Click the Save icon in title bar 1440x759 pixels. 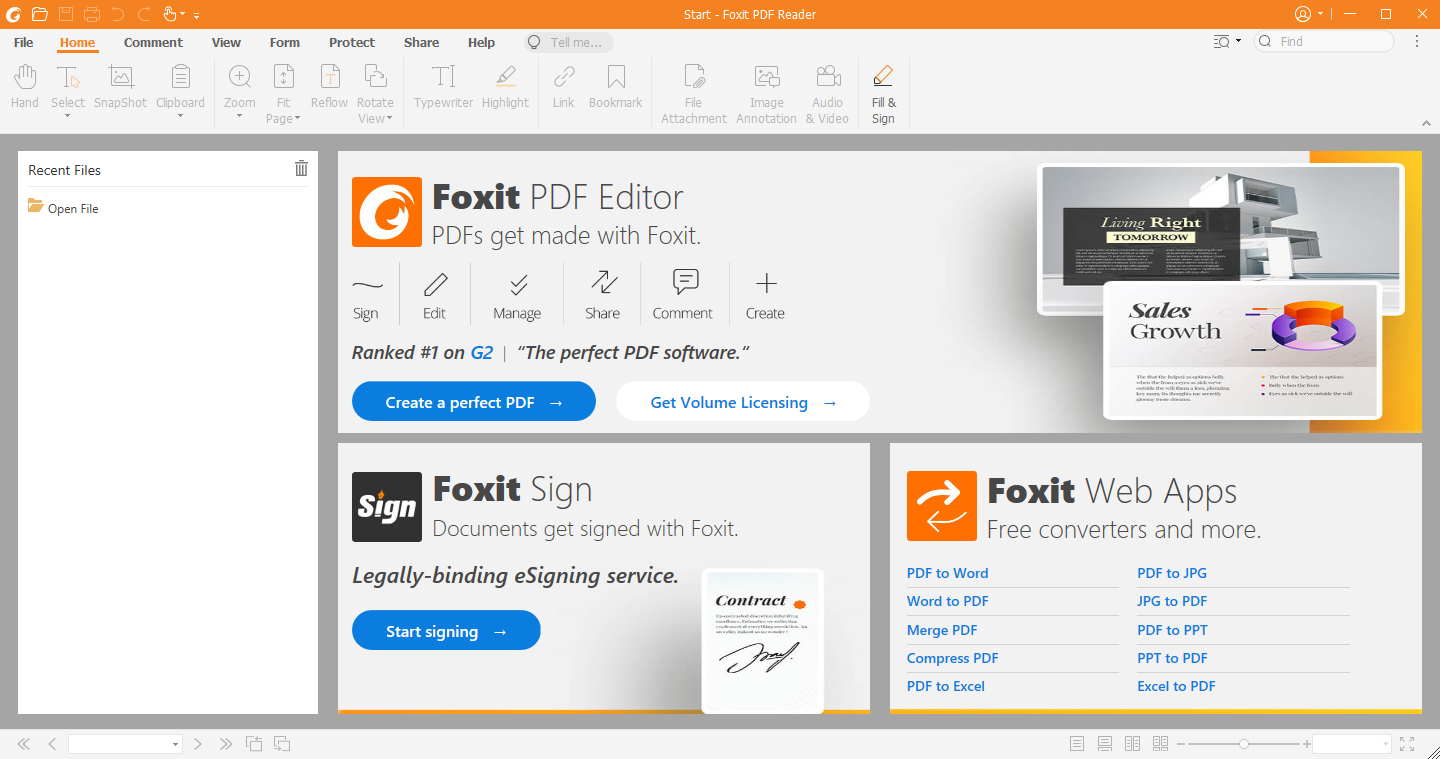pyautogui.click(x=66, y=14)
